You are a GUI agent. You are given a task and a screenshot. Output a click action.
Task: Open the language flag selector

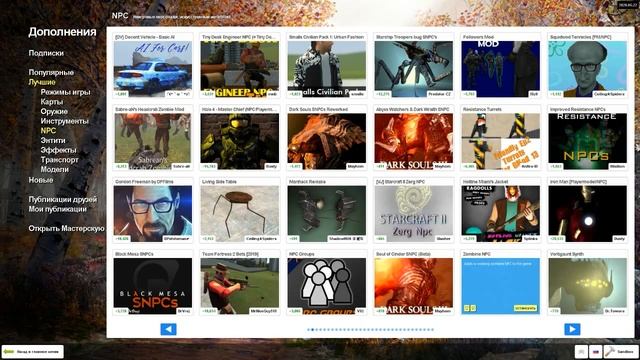(x=596, y=351)
